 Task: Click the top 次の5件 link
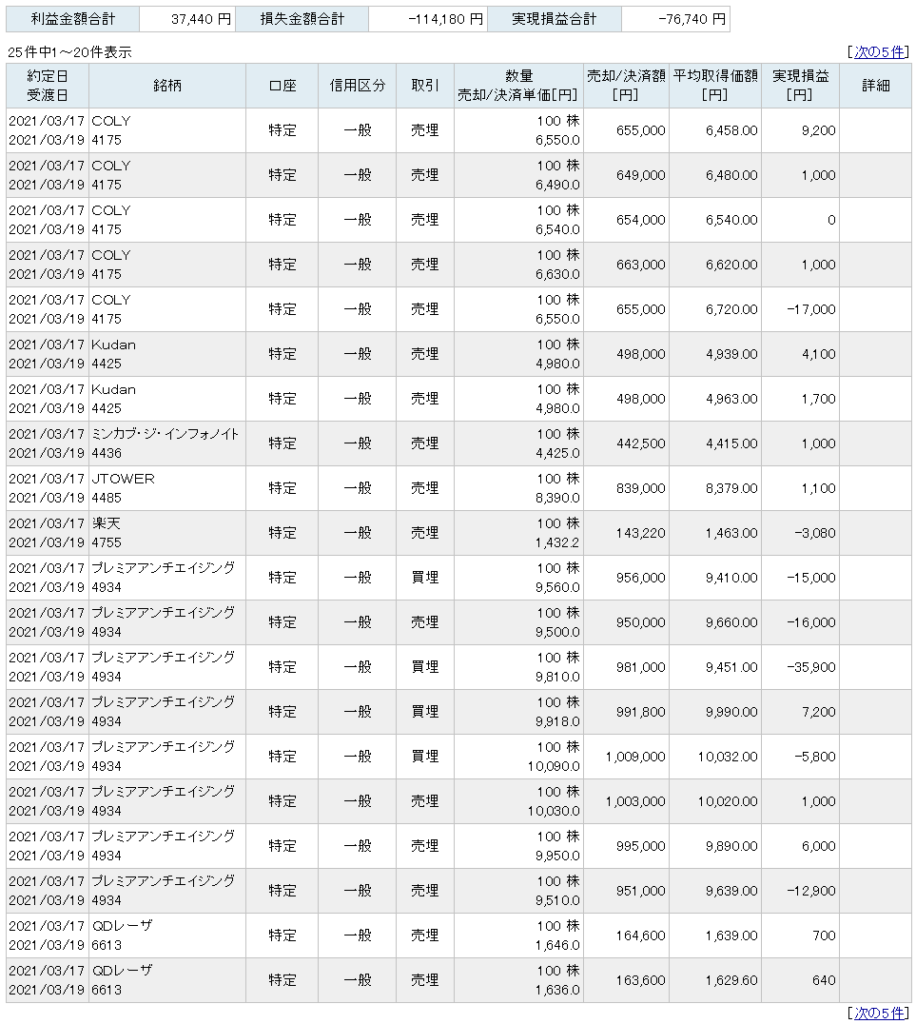[879, 52]
